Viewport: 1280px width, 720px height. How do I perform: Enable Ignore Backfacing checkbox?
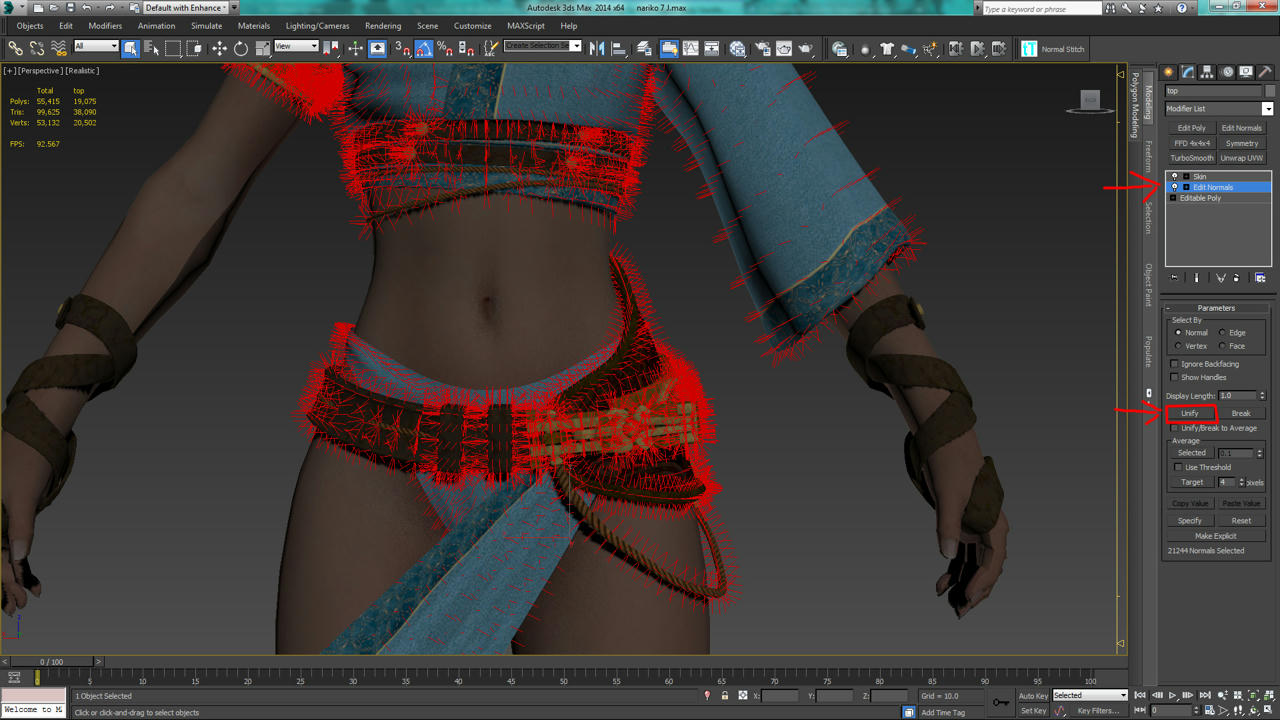coord(1175,364)
